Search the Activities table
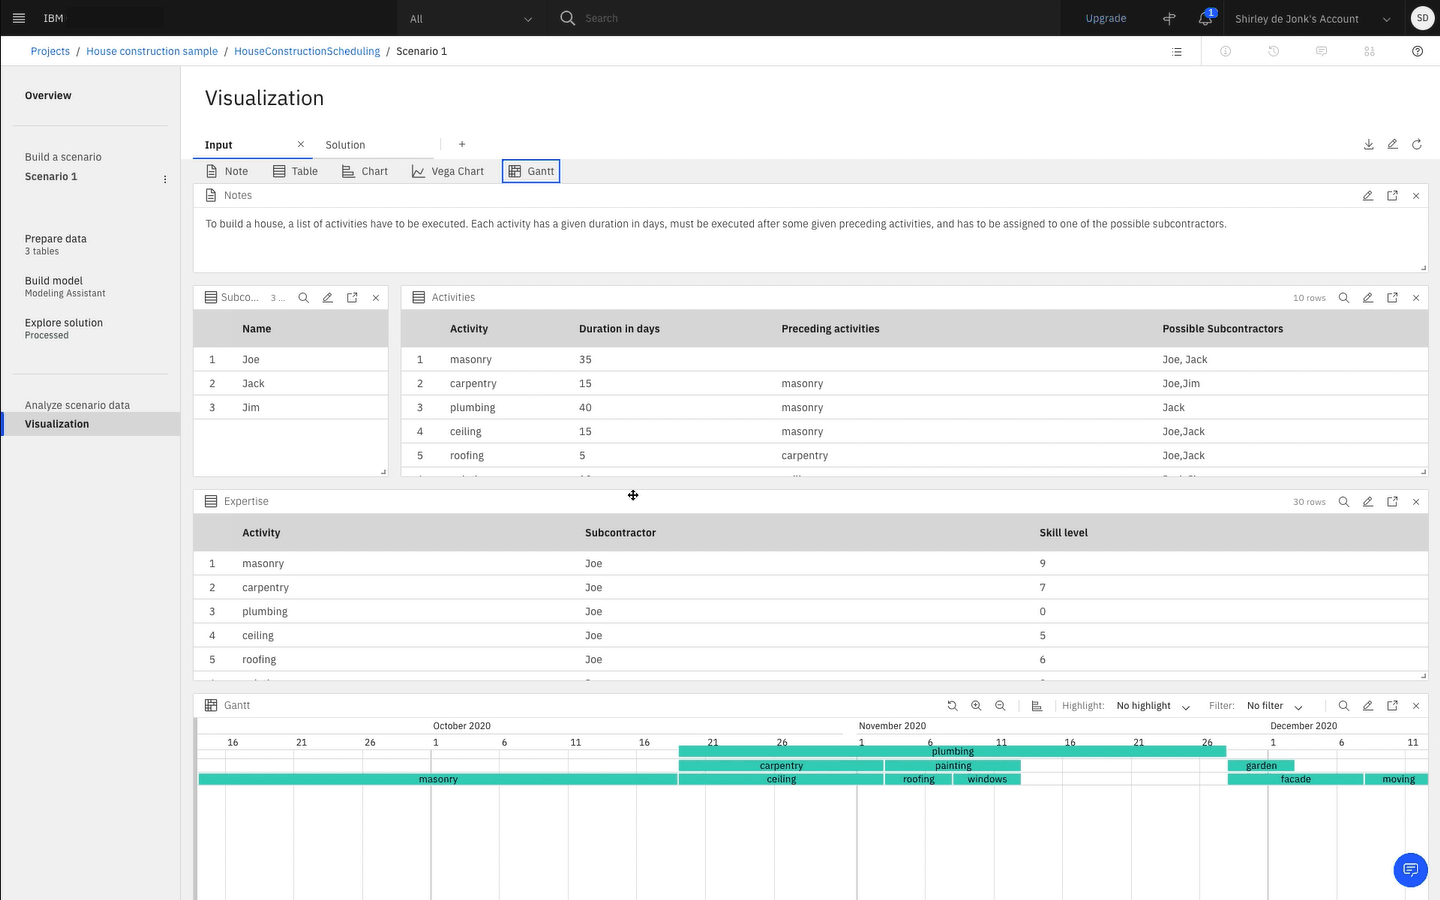The height and width of the screenshot is (900, 1440). click(1344, 298)
